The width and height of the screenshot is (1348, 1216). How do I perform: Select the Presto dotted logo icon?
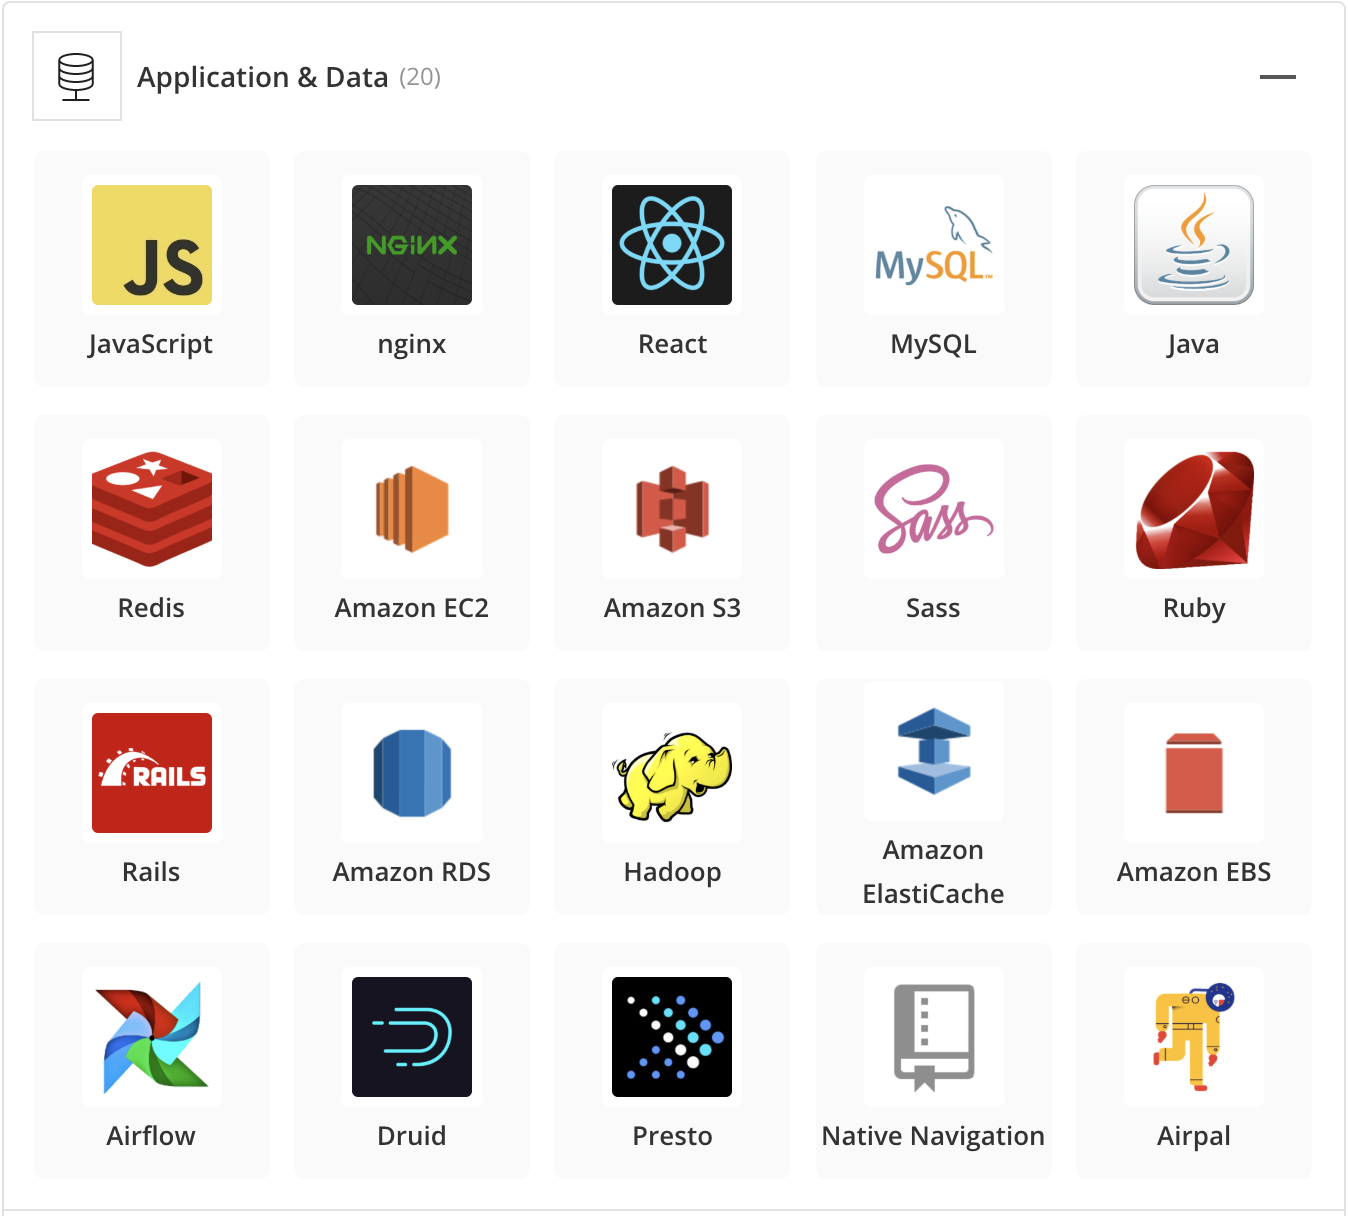[672, 1037]
